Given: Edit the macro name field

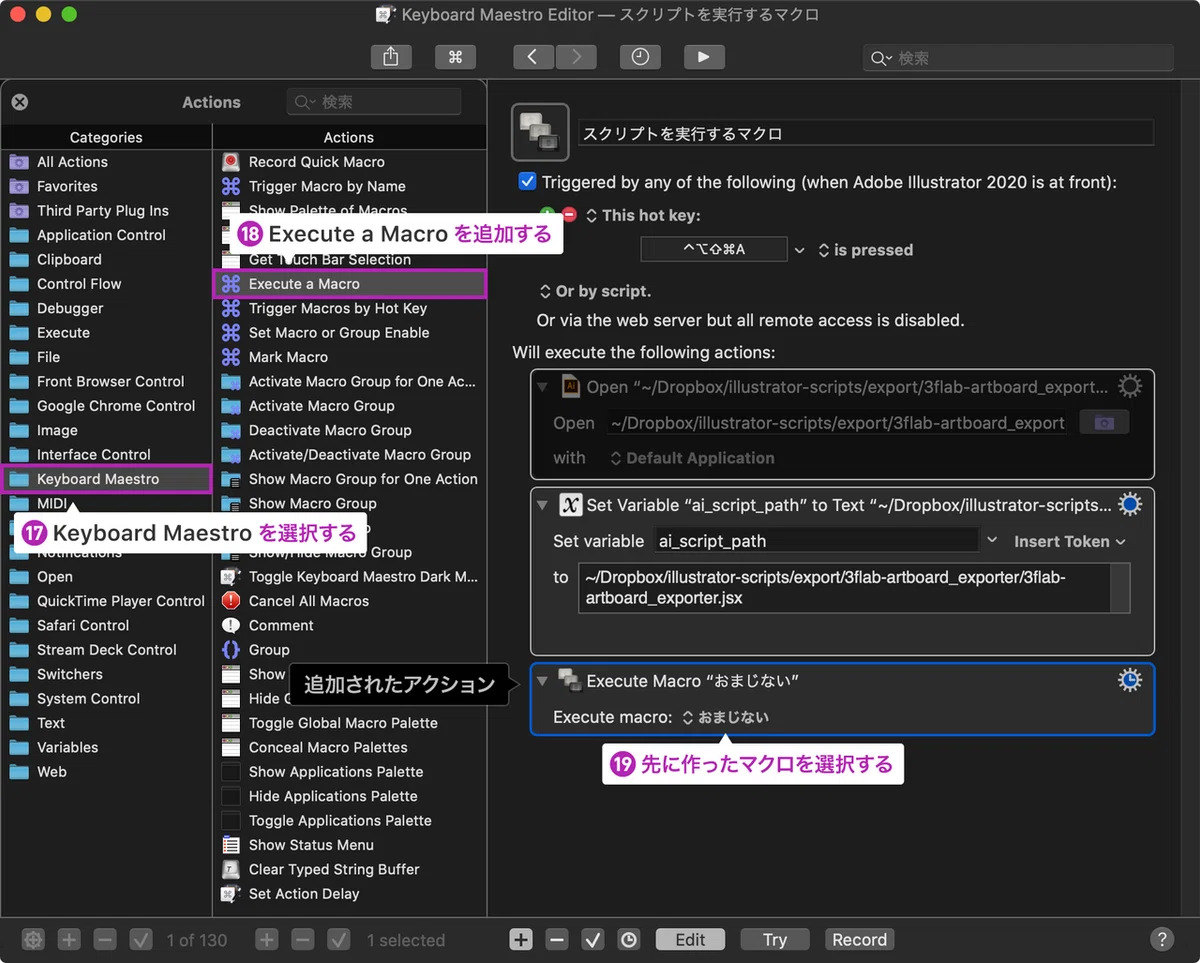Looking at the screenshot, I should click(x=866, y=133).
